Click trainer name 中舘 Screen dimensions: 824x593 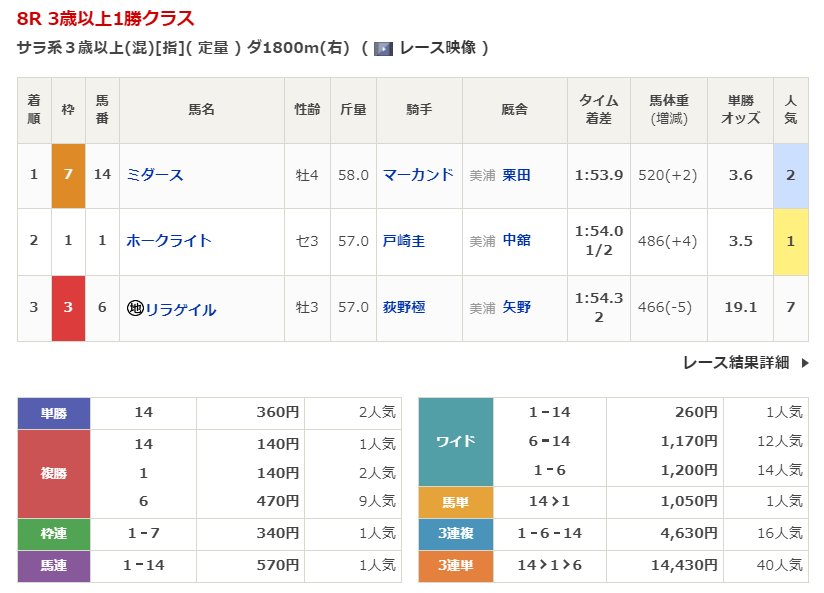516,241
